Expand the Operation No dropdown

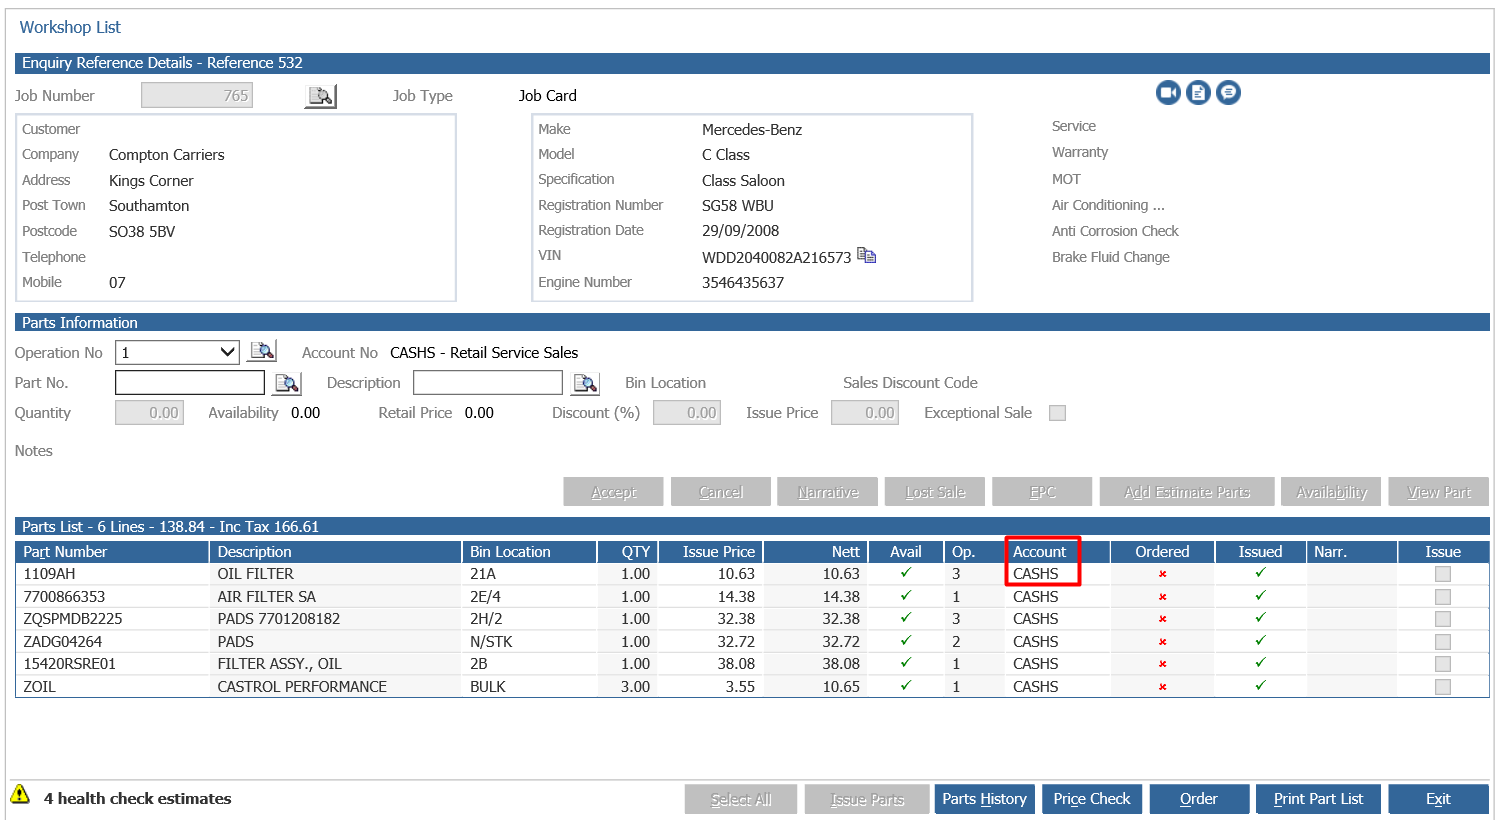227,352
